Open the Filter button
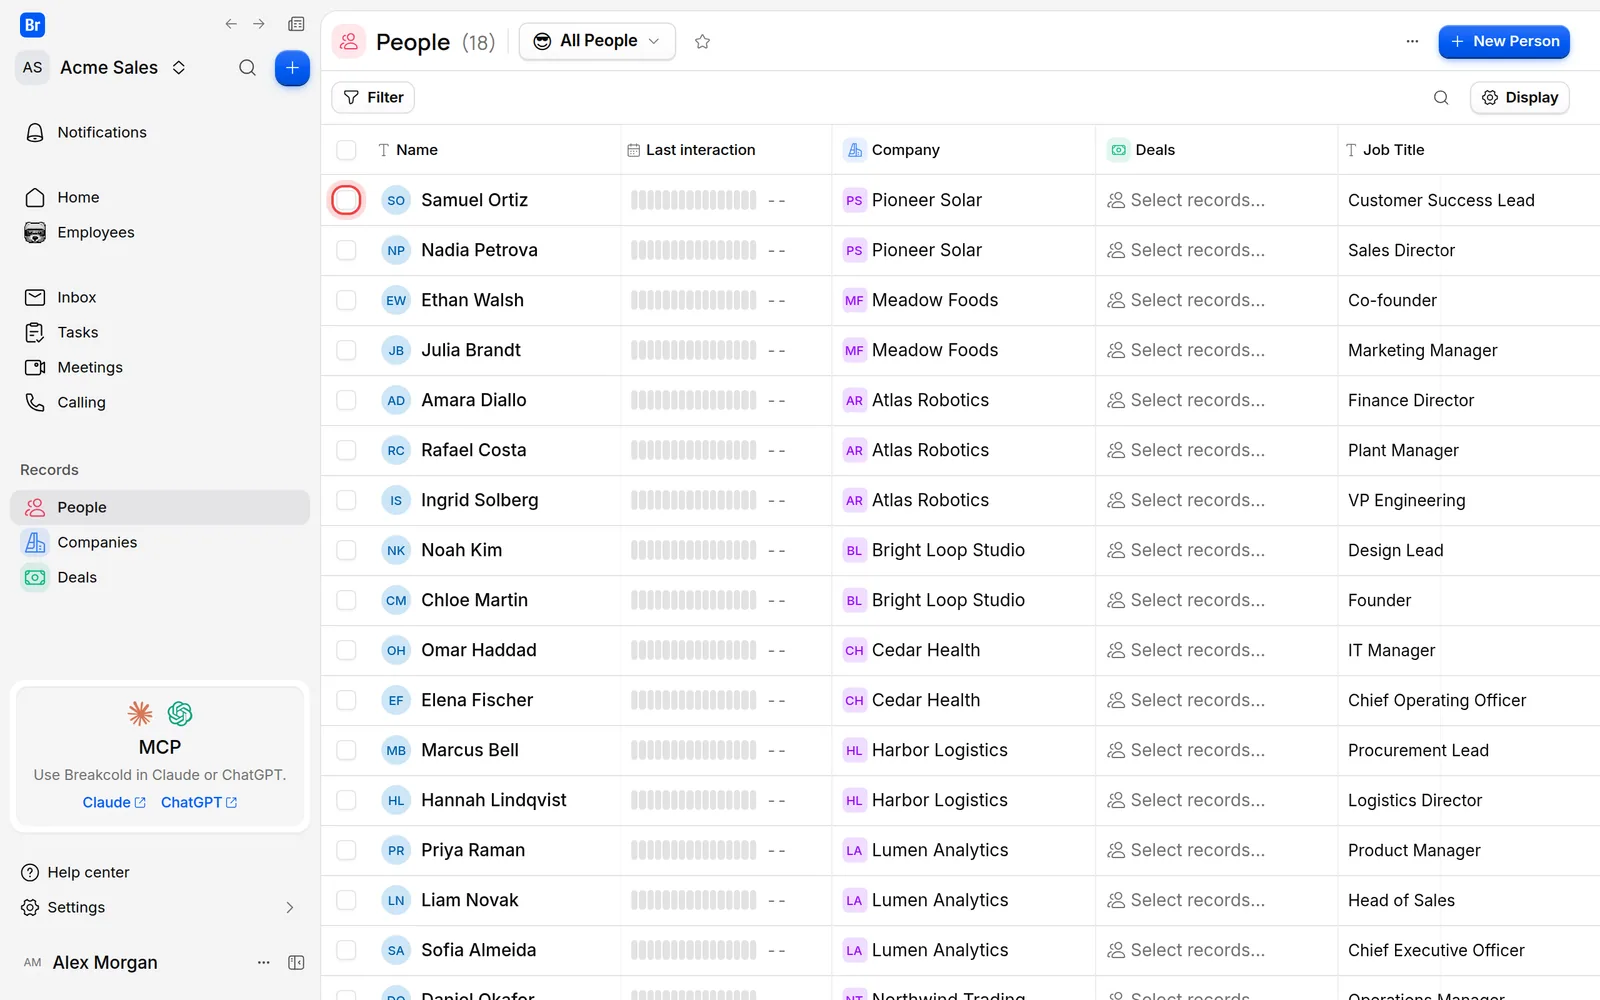 click(373, 97)
